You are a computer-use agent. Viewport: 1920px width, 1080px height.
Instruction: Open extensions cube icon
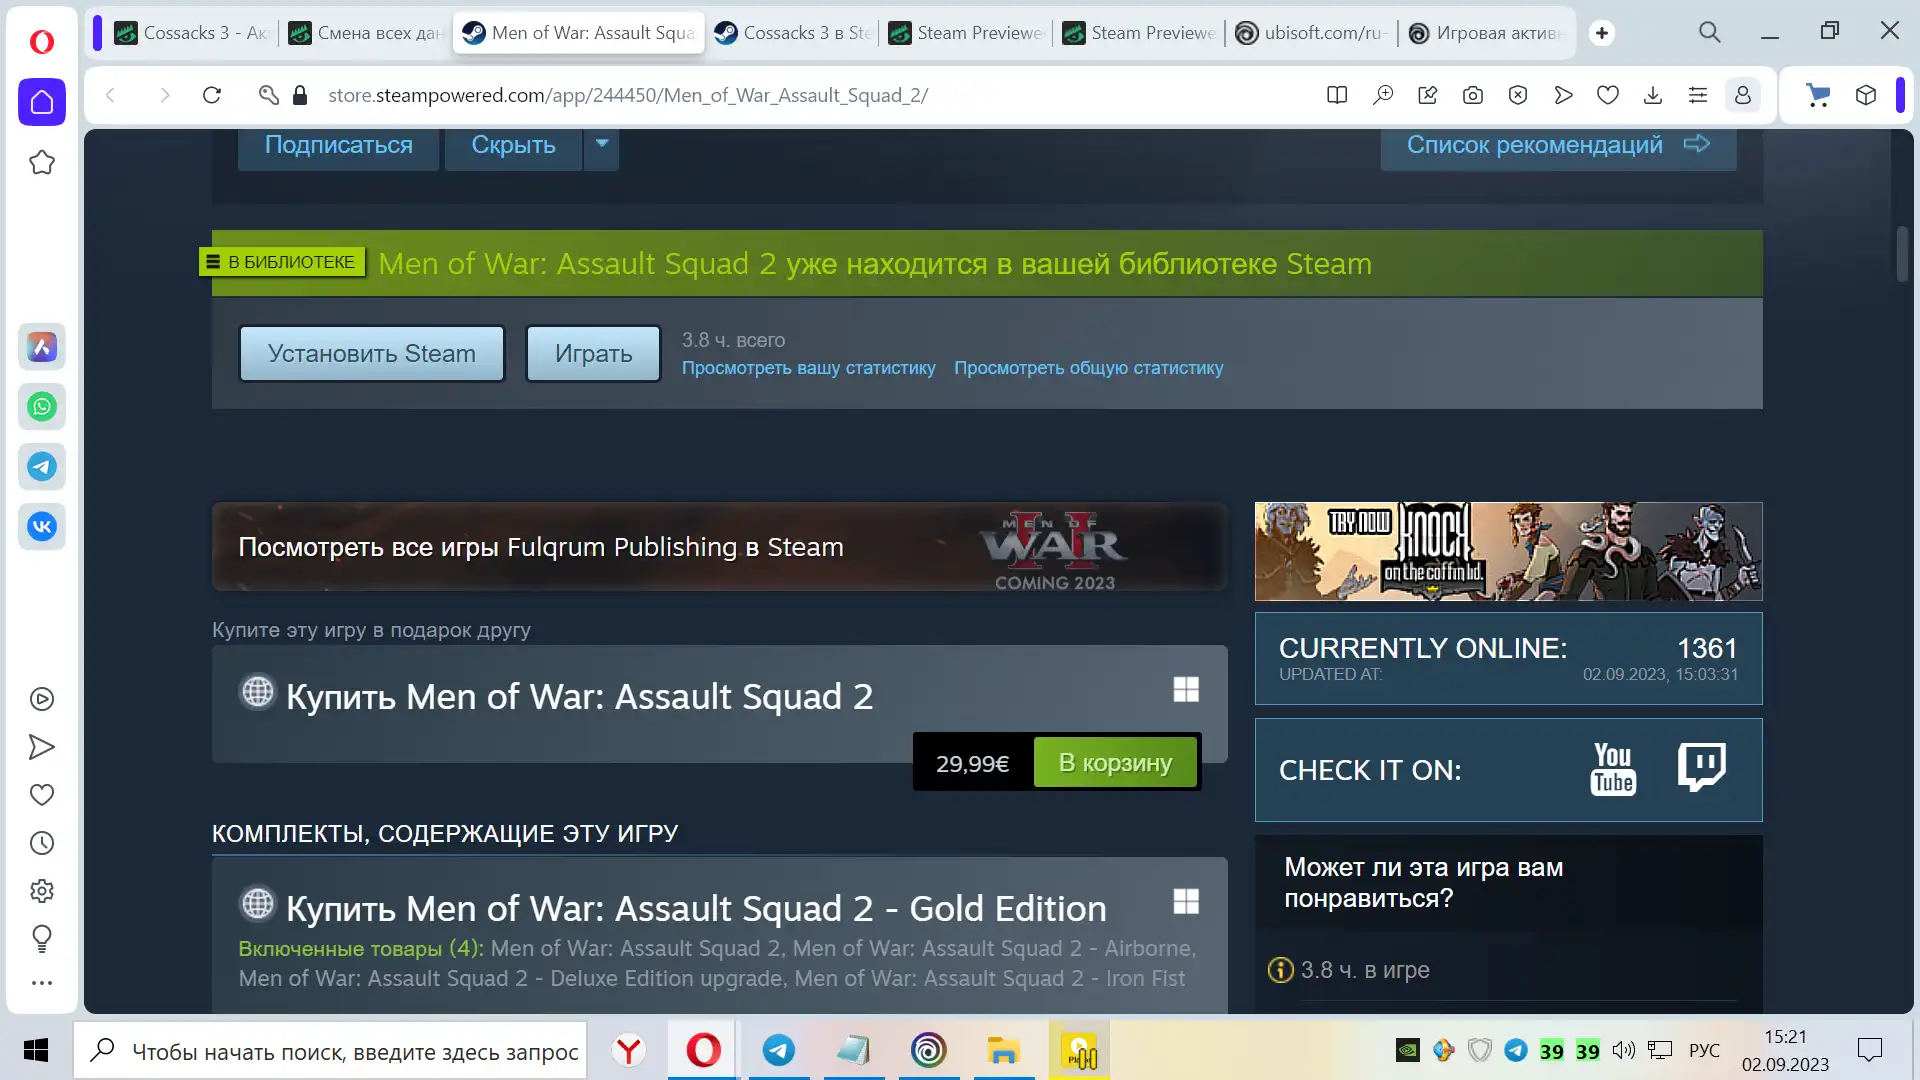(1866, 95)
